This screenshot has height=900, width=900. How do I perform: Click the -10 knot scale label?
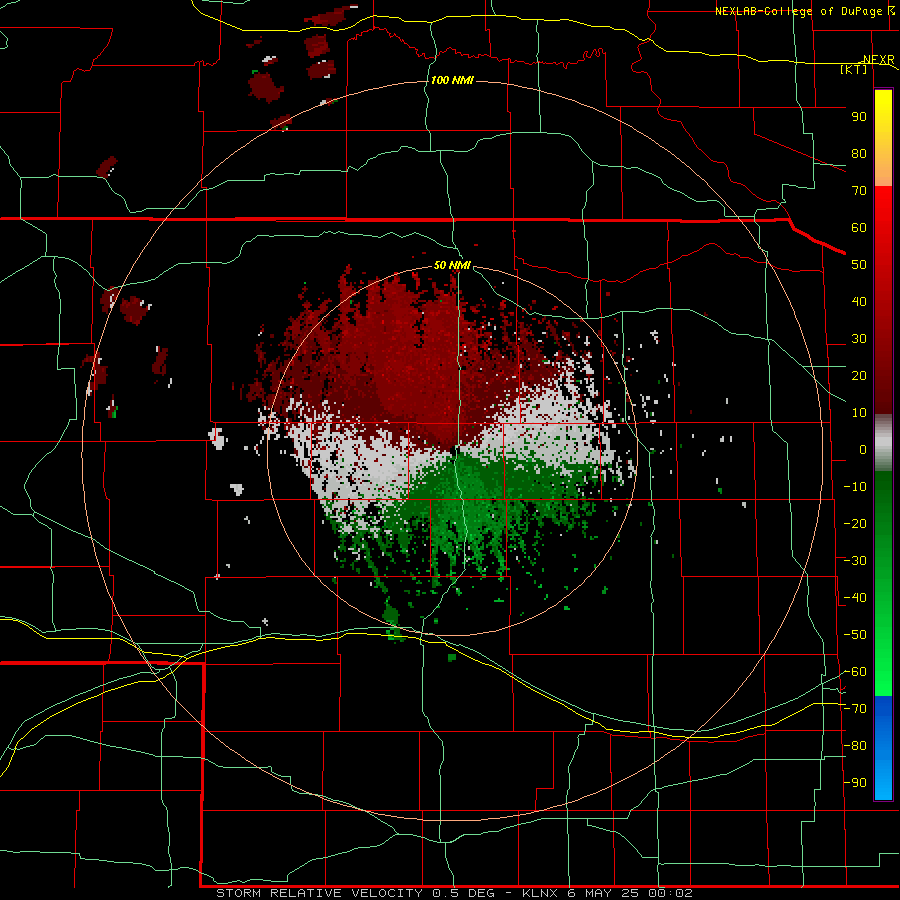(x=855, y=487)
